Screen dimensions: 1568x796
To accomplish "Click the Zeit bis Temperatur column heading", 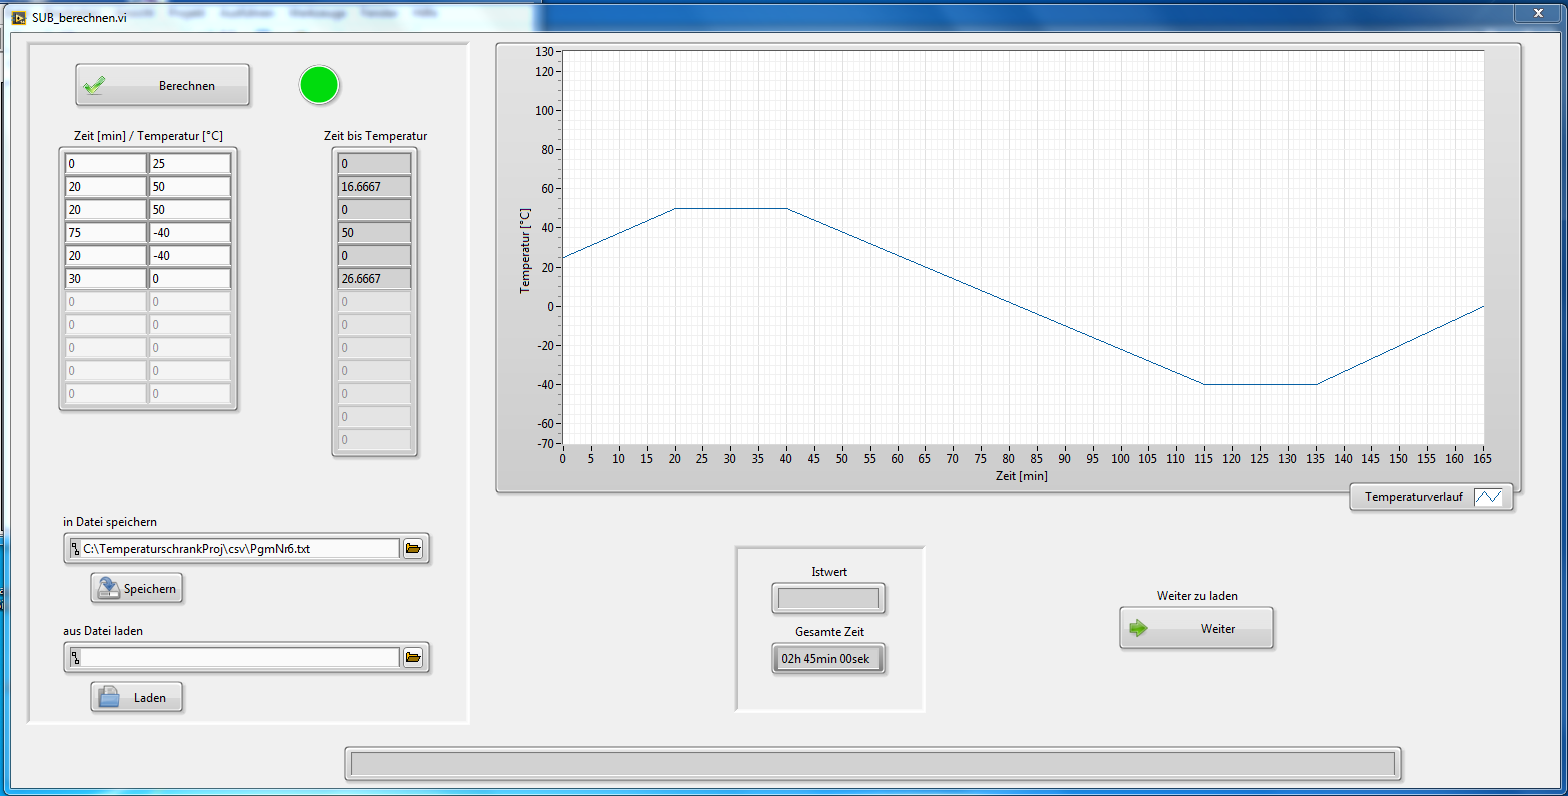I will click(x=375, y=136).
